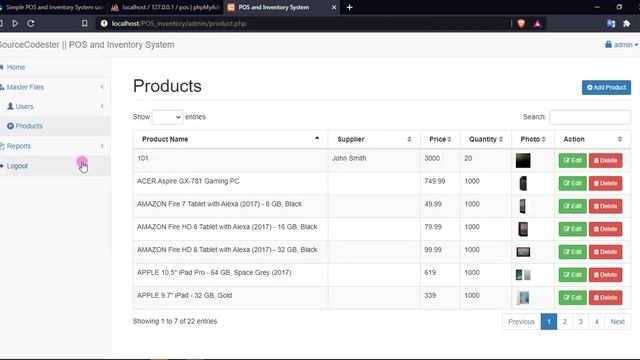This screenshot has width=640, height=360.
Task: Delete AMAZON Fire HD 8 32 GB row
Action: 605,252
